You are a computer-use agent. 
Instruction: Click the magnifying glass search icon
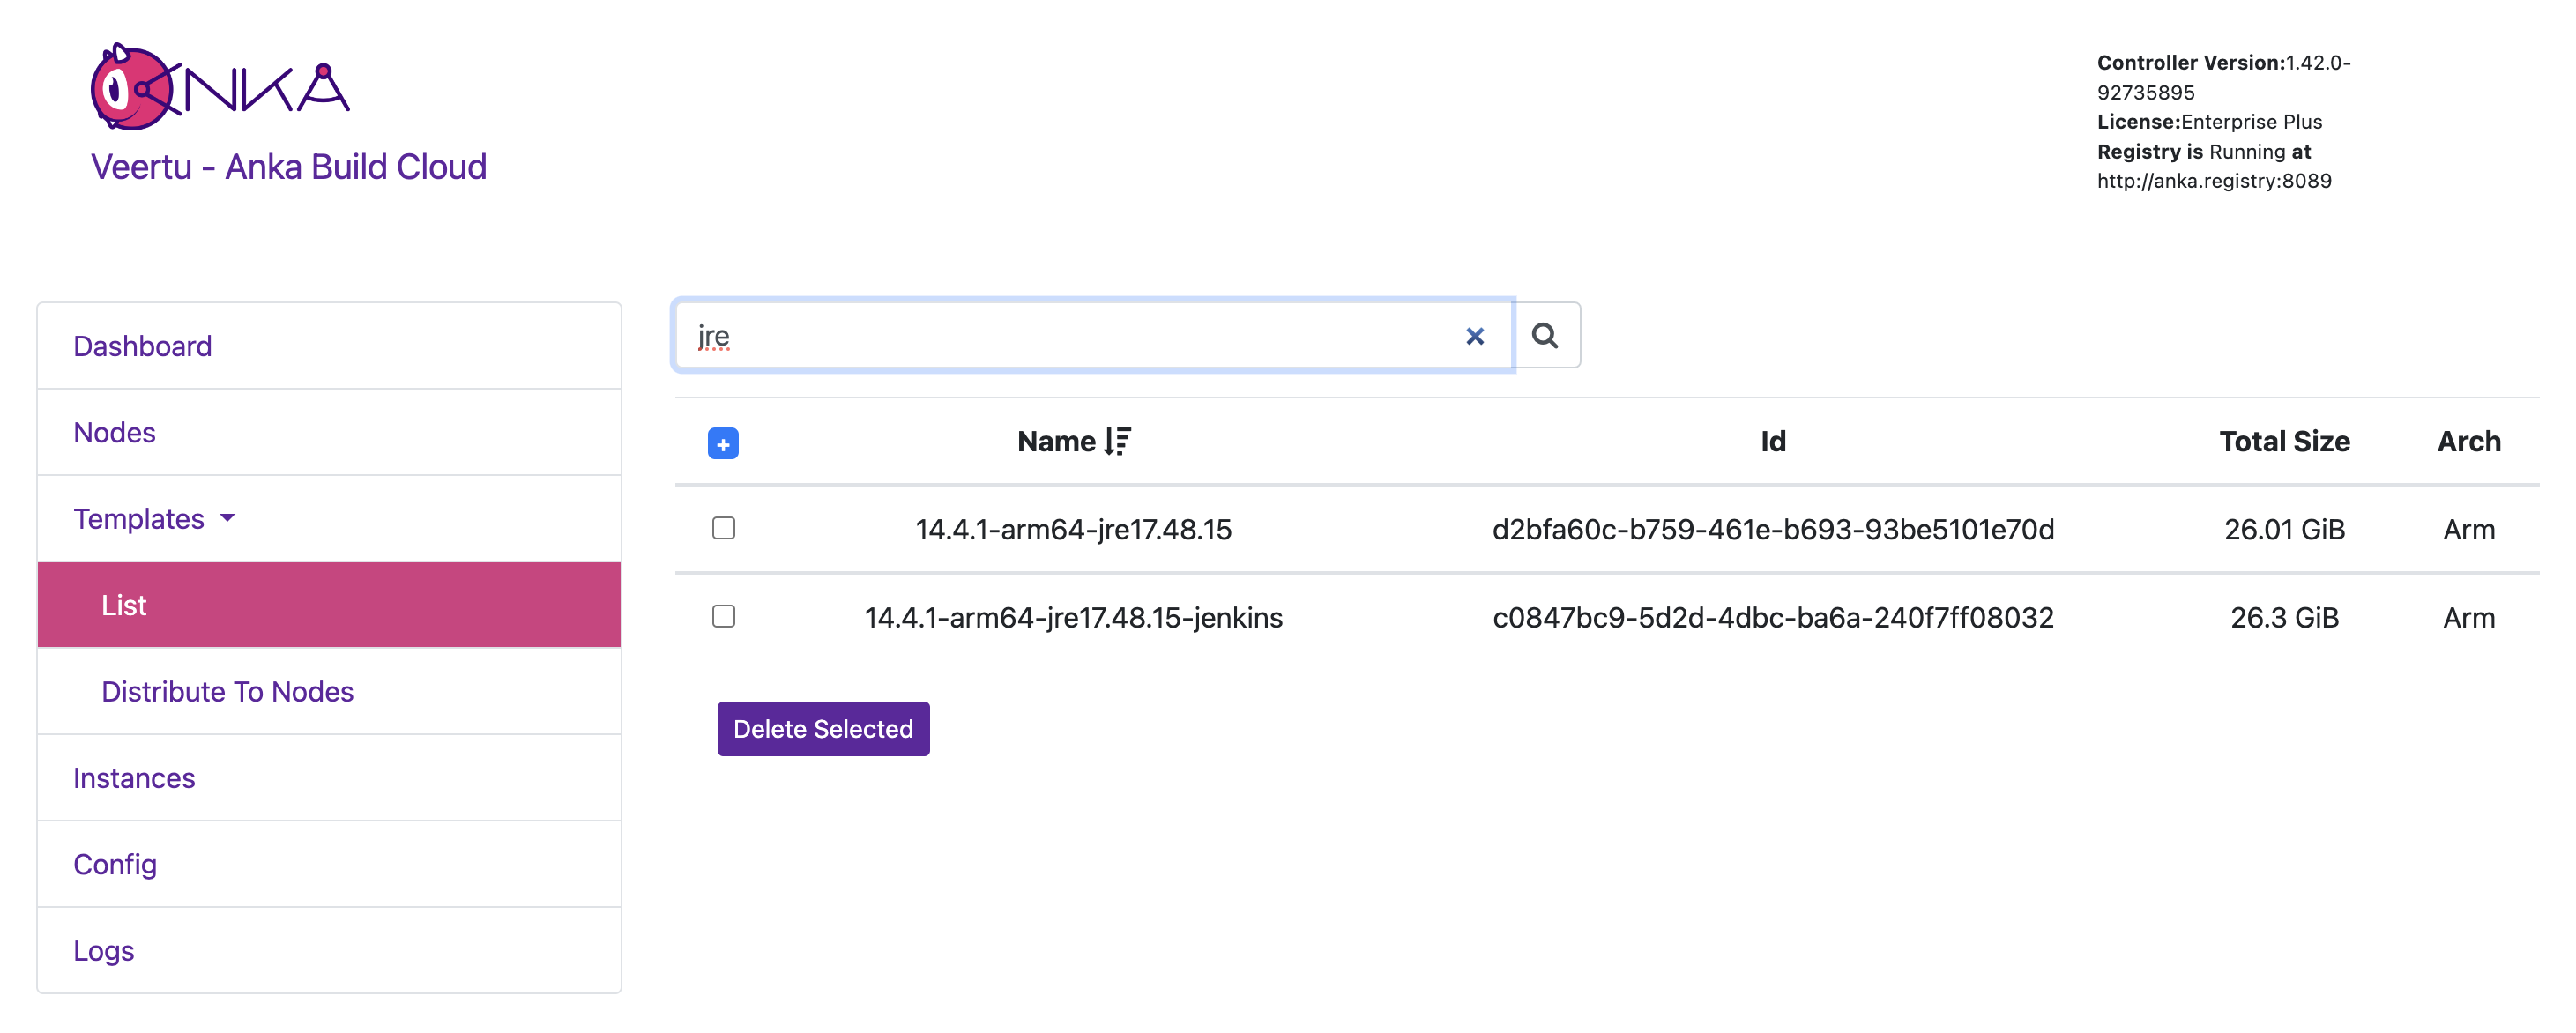[1545, 336]
